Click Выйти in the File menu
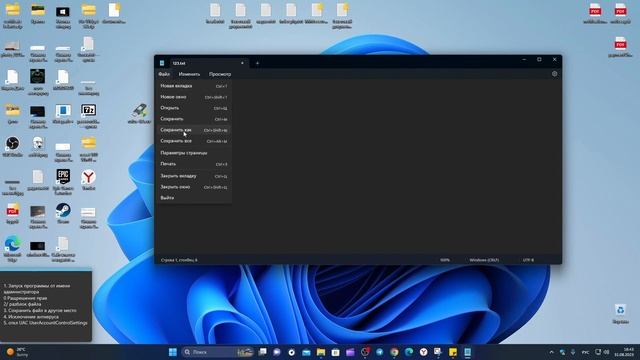640x360 pixels. [194, 198]
